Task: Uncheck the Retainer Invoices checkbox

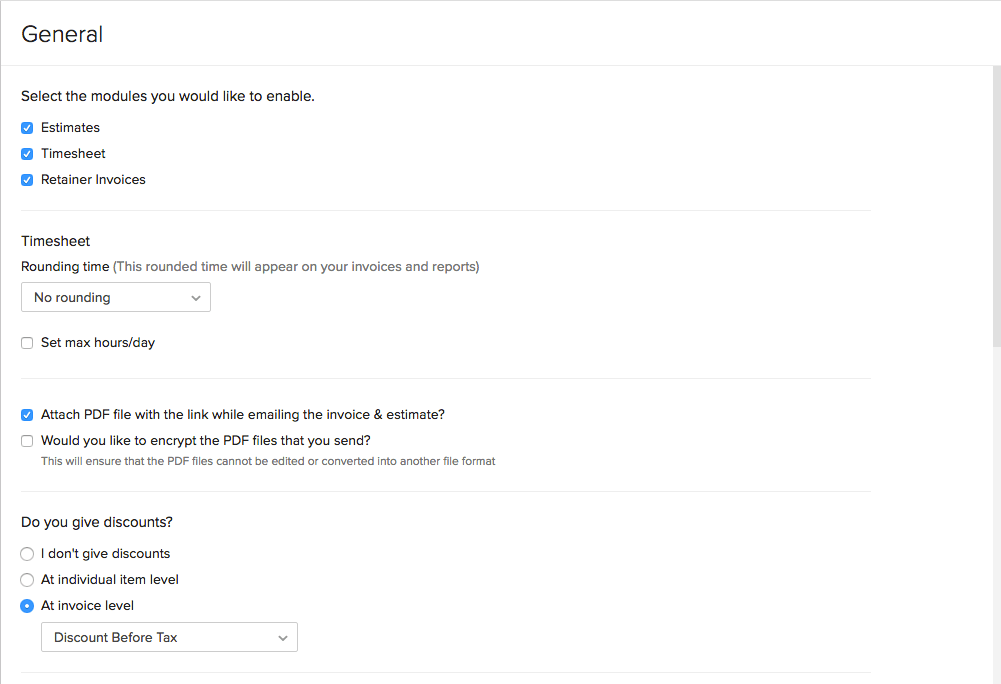Action: click(27, 180)
